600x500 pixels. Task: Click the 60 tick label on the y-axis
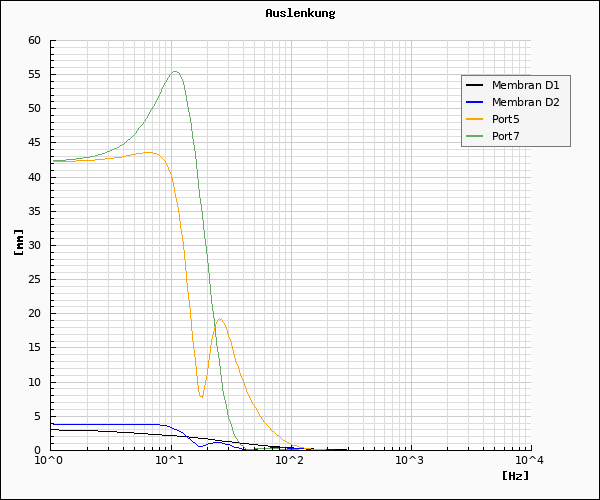pos(34,41)
